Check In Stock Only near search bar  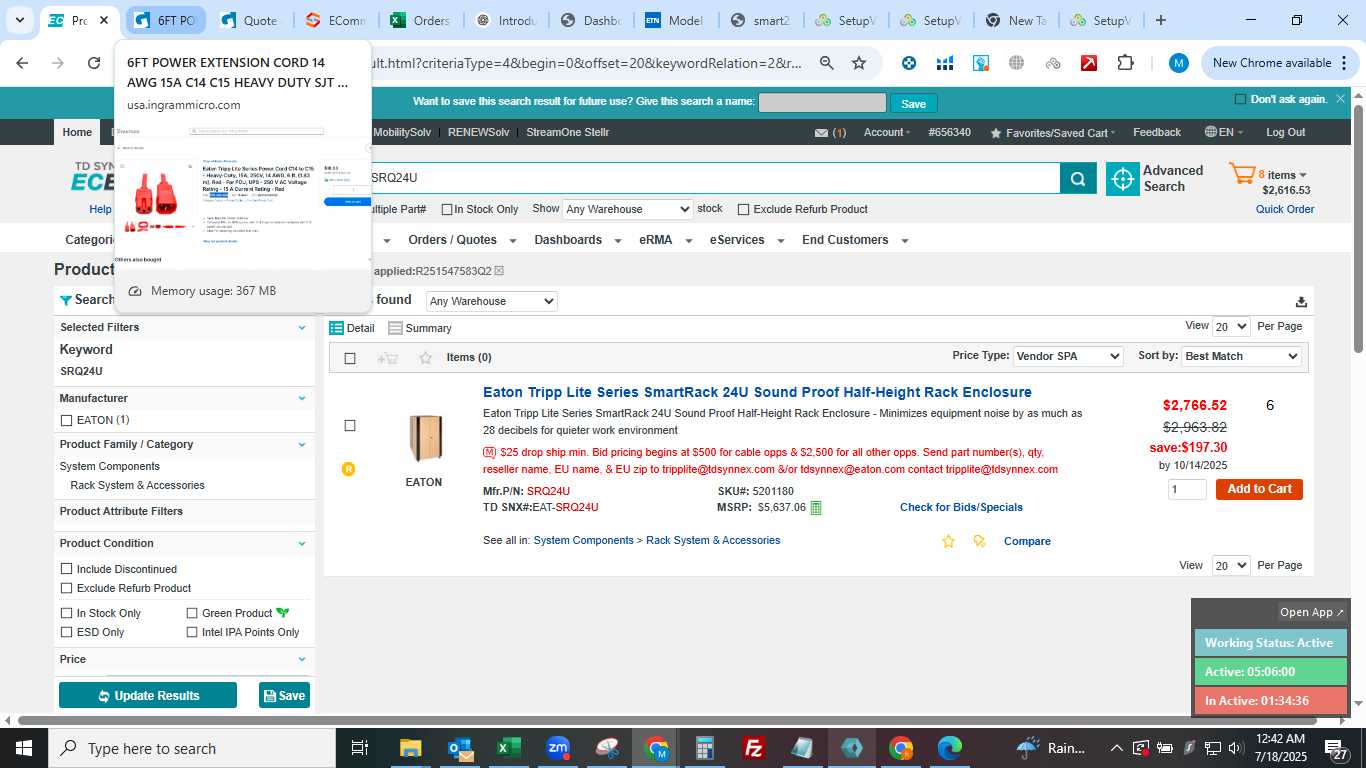pos(447,210)
